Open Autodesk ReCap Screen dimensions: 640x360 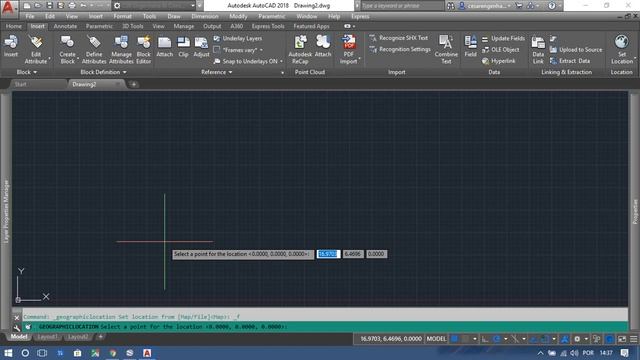(300, 49)
